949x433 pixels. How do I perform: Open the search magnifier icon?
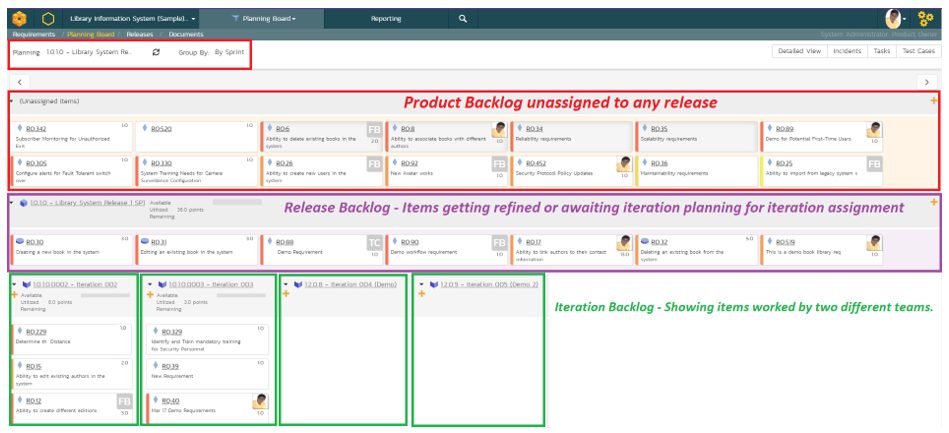462,18
